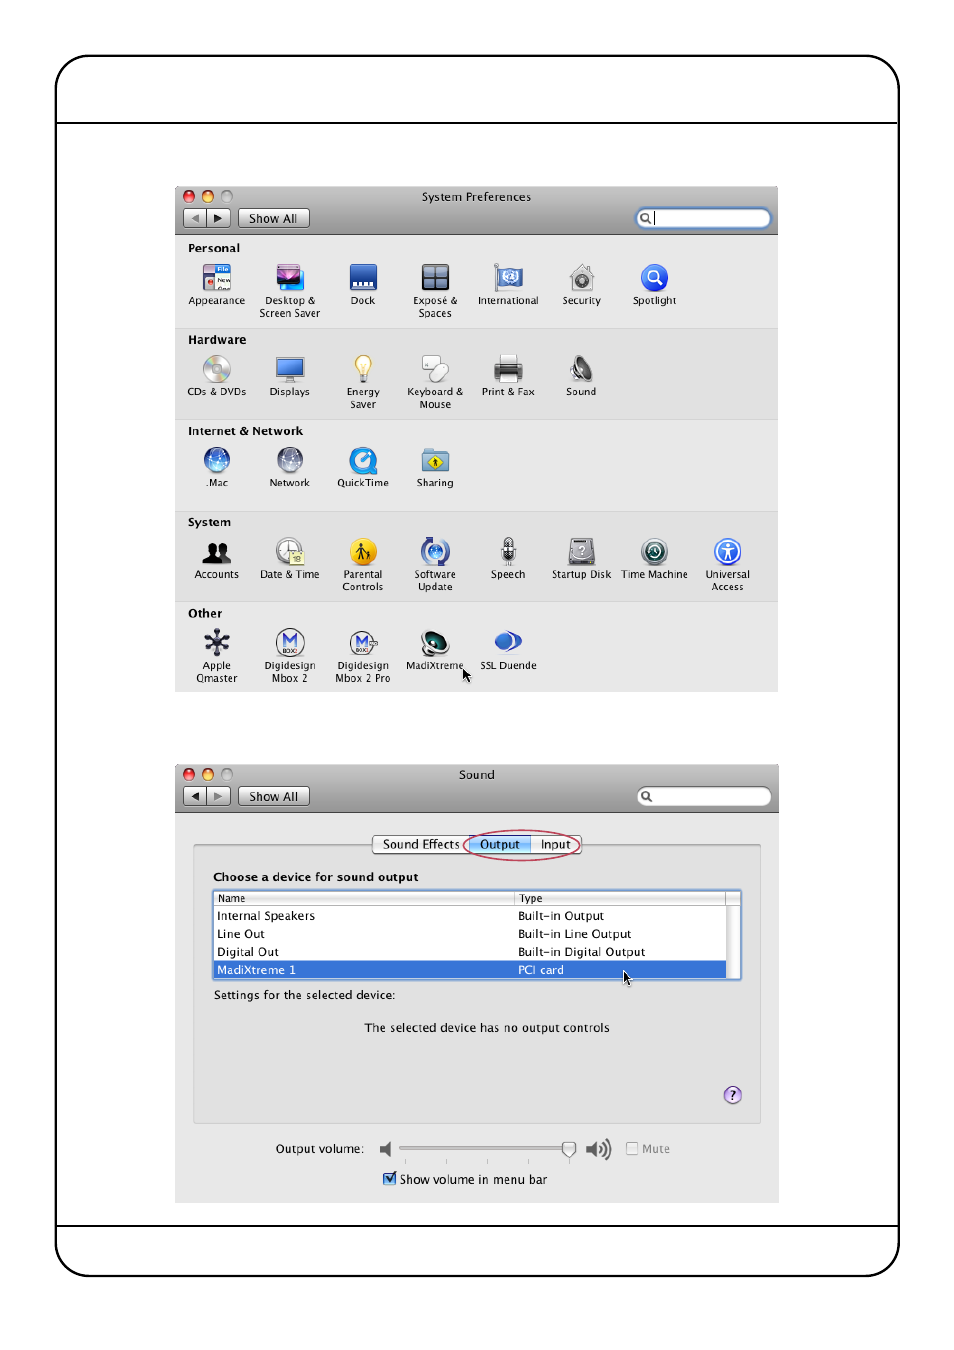Viewport: 954px width, 1350px height.
Task: Click the high volume speaker icon
Action: tap(598, 1150)
